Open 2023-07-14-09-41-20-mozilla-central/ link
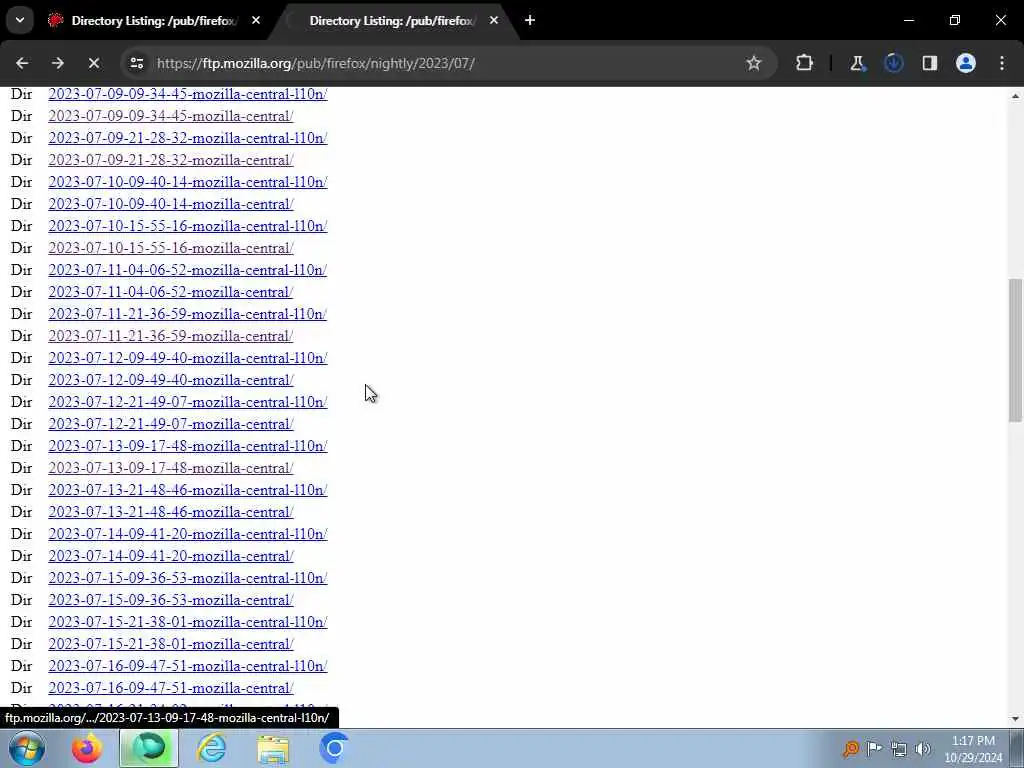The image size is (1024, 768). click(x=170, y=556)
